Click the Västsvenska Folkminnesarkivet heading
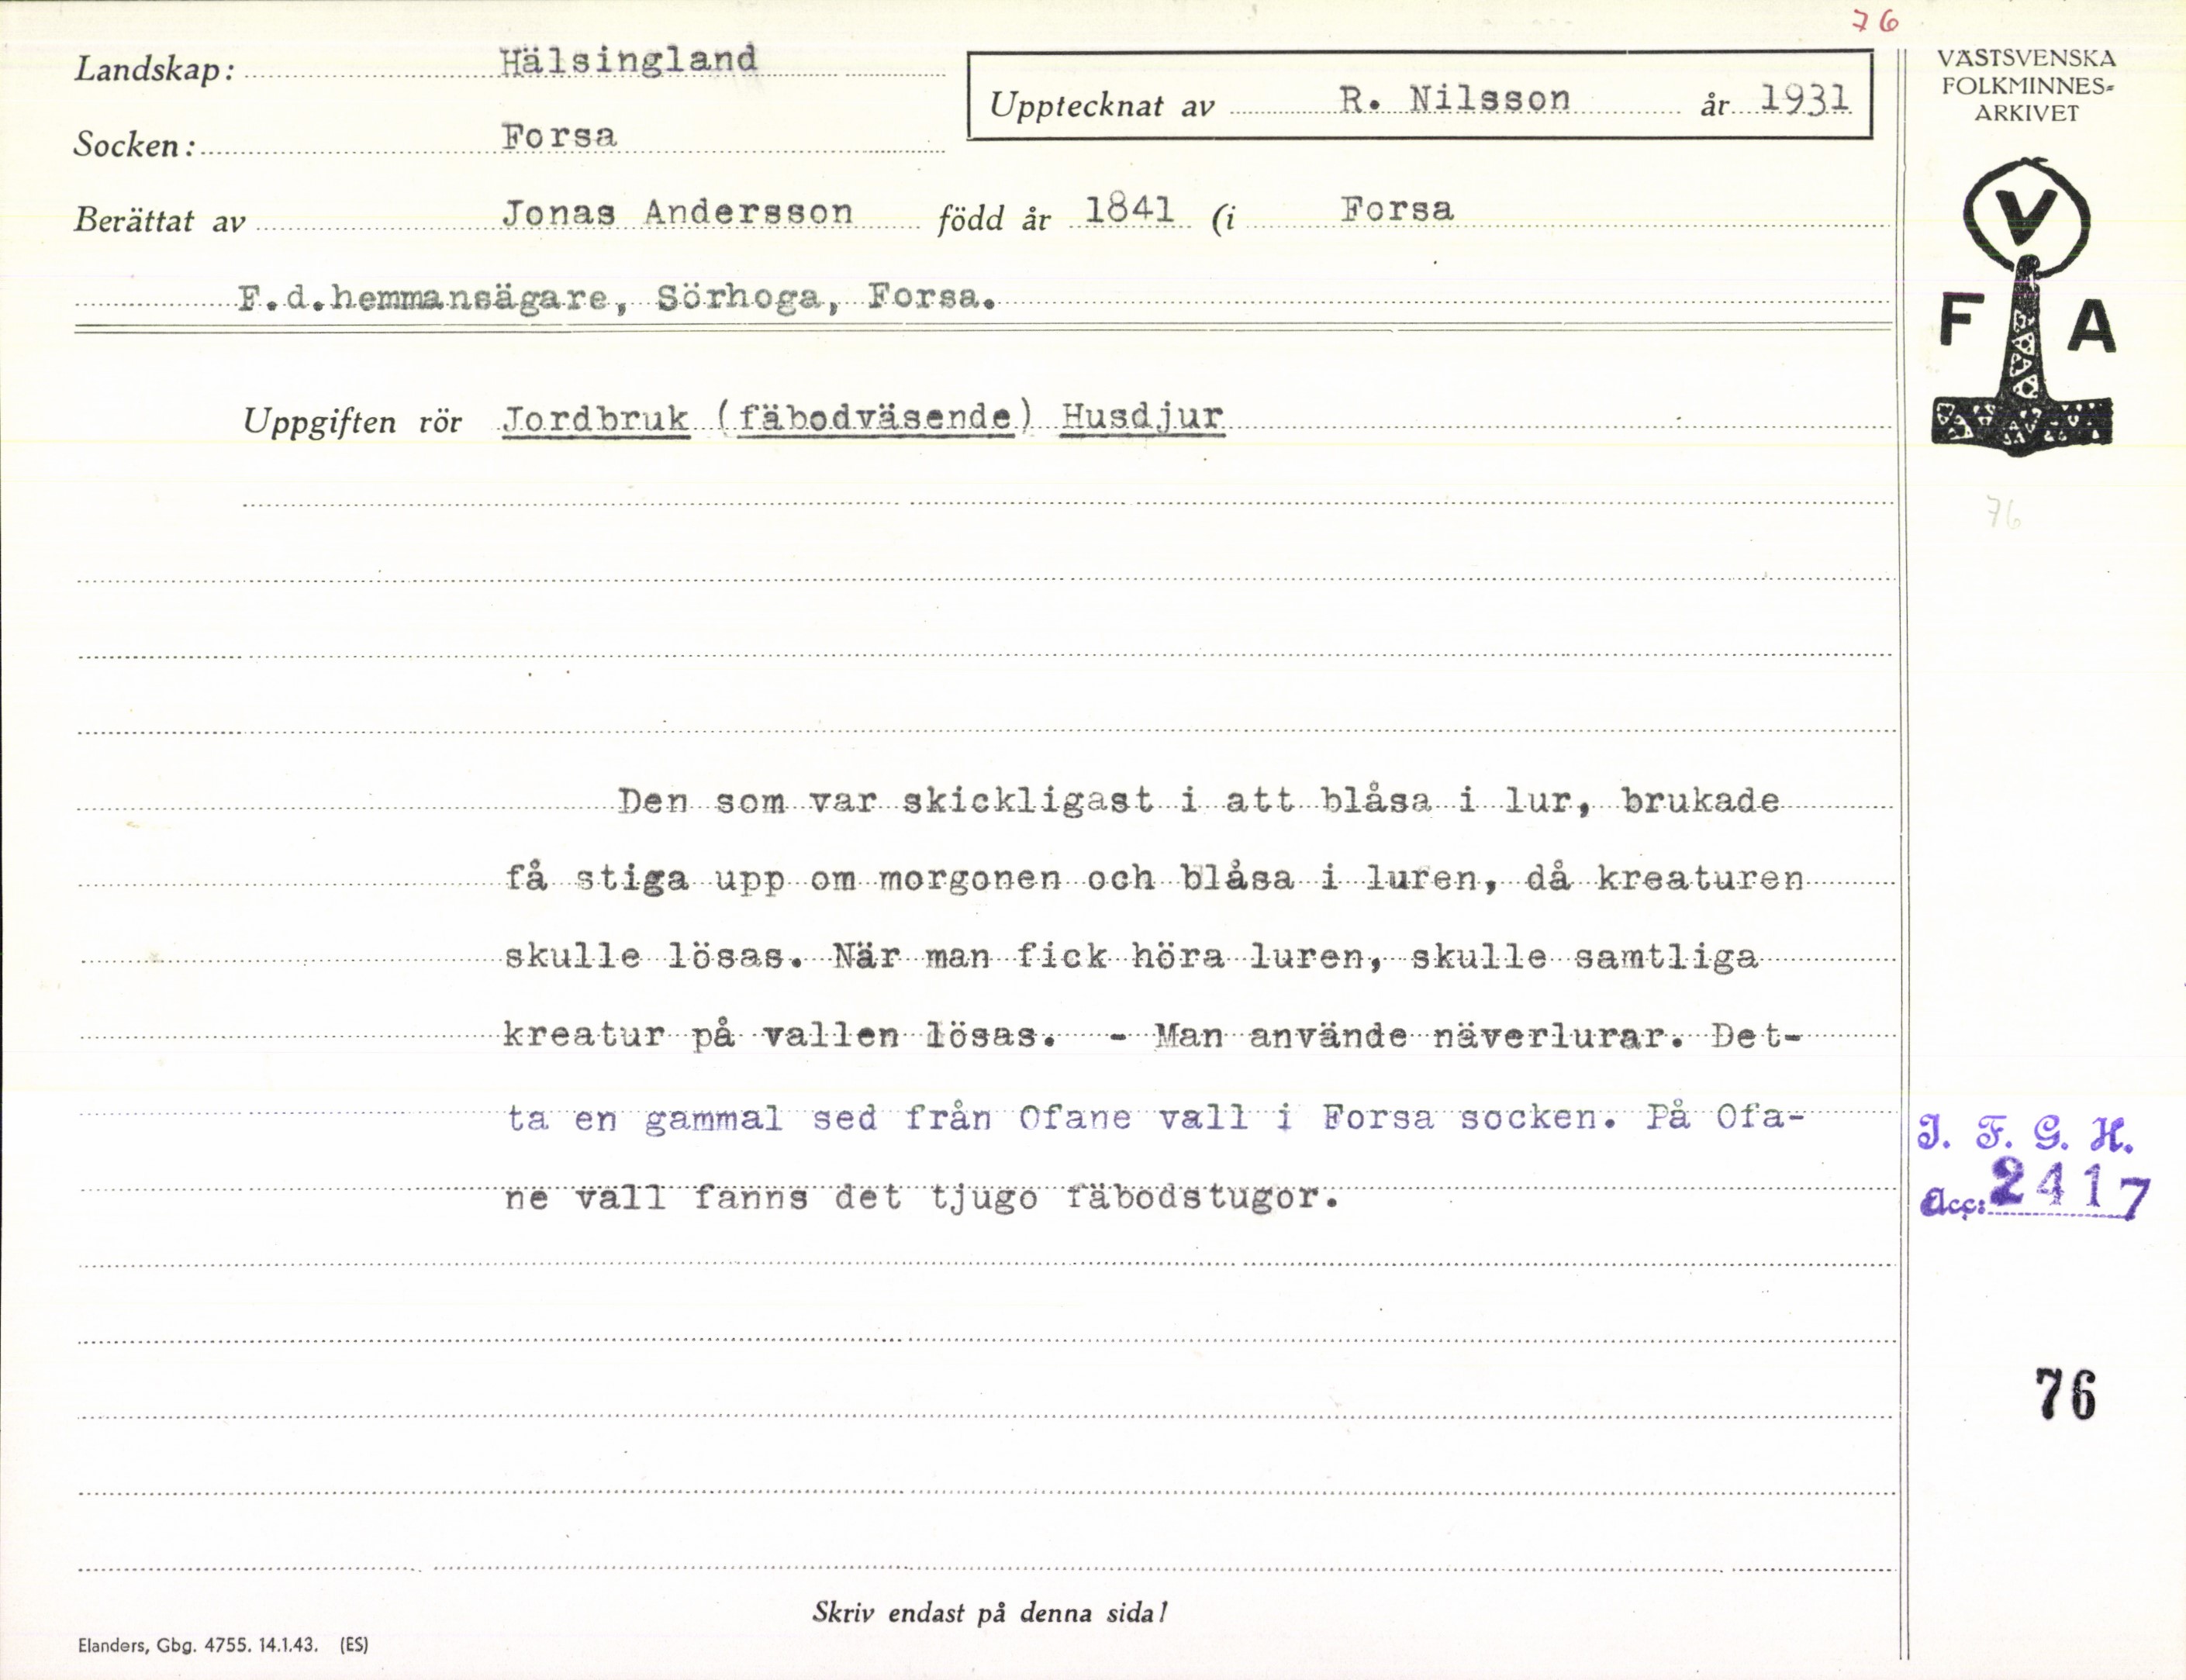This screenshot has width=2186, height=1680. click(2027, 86)
